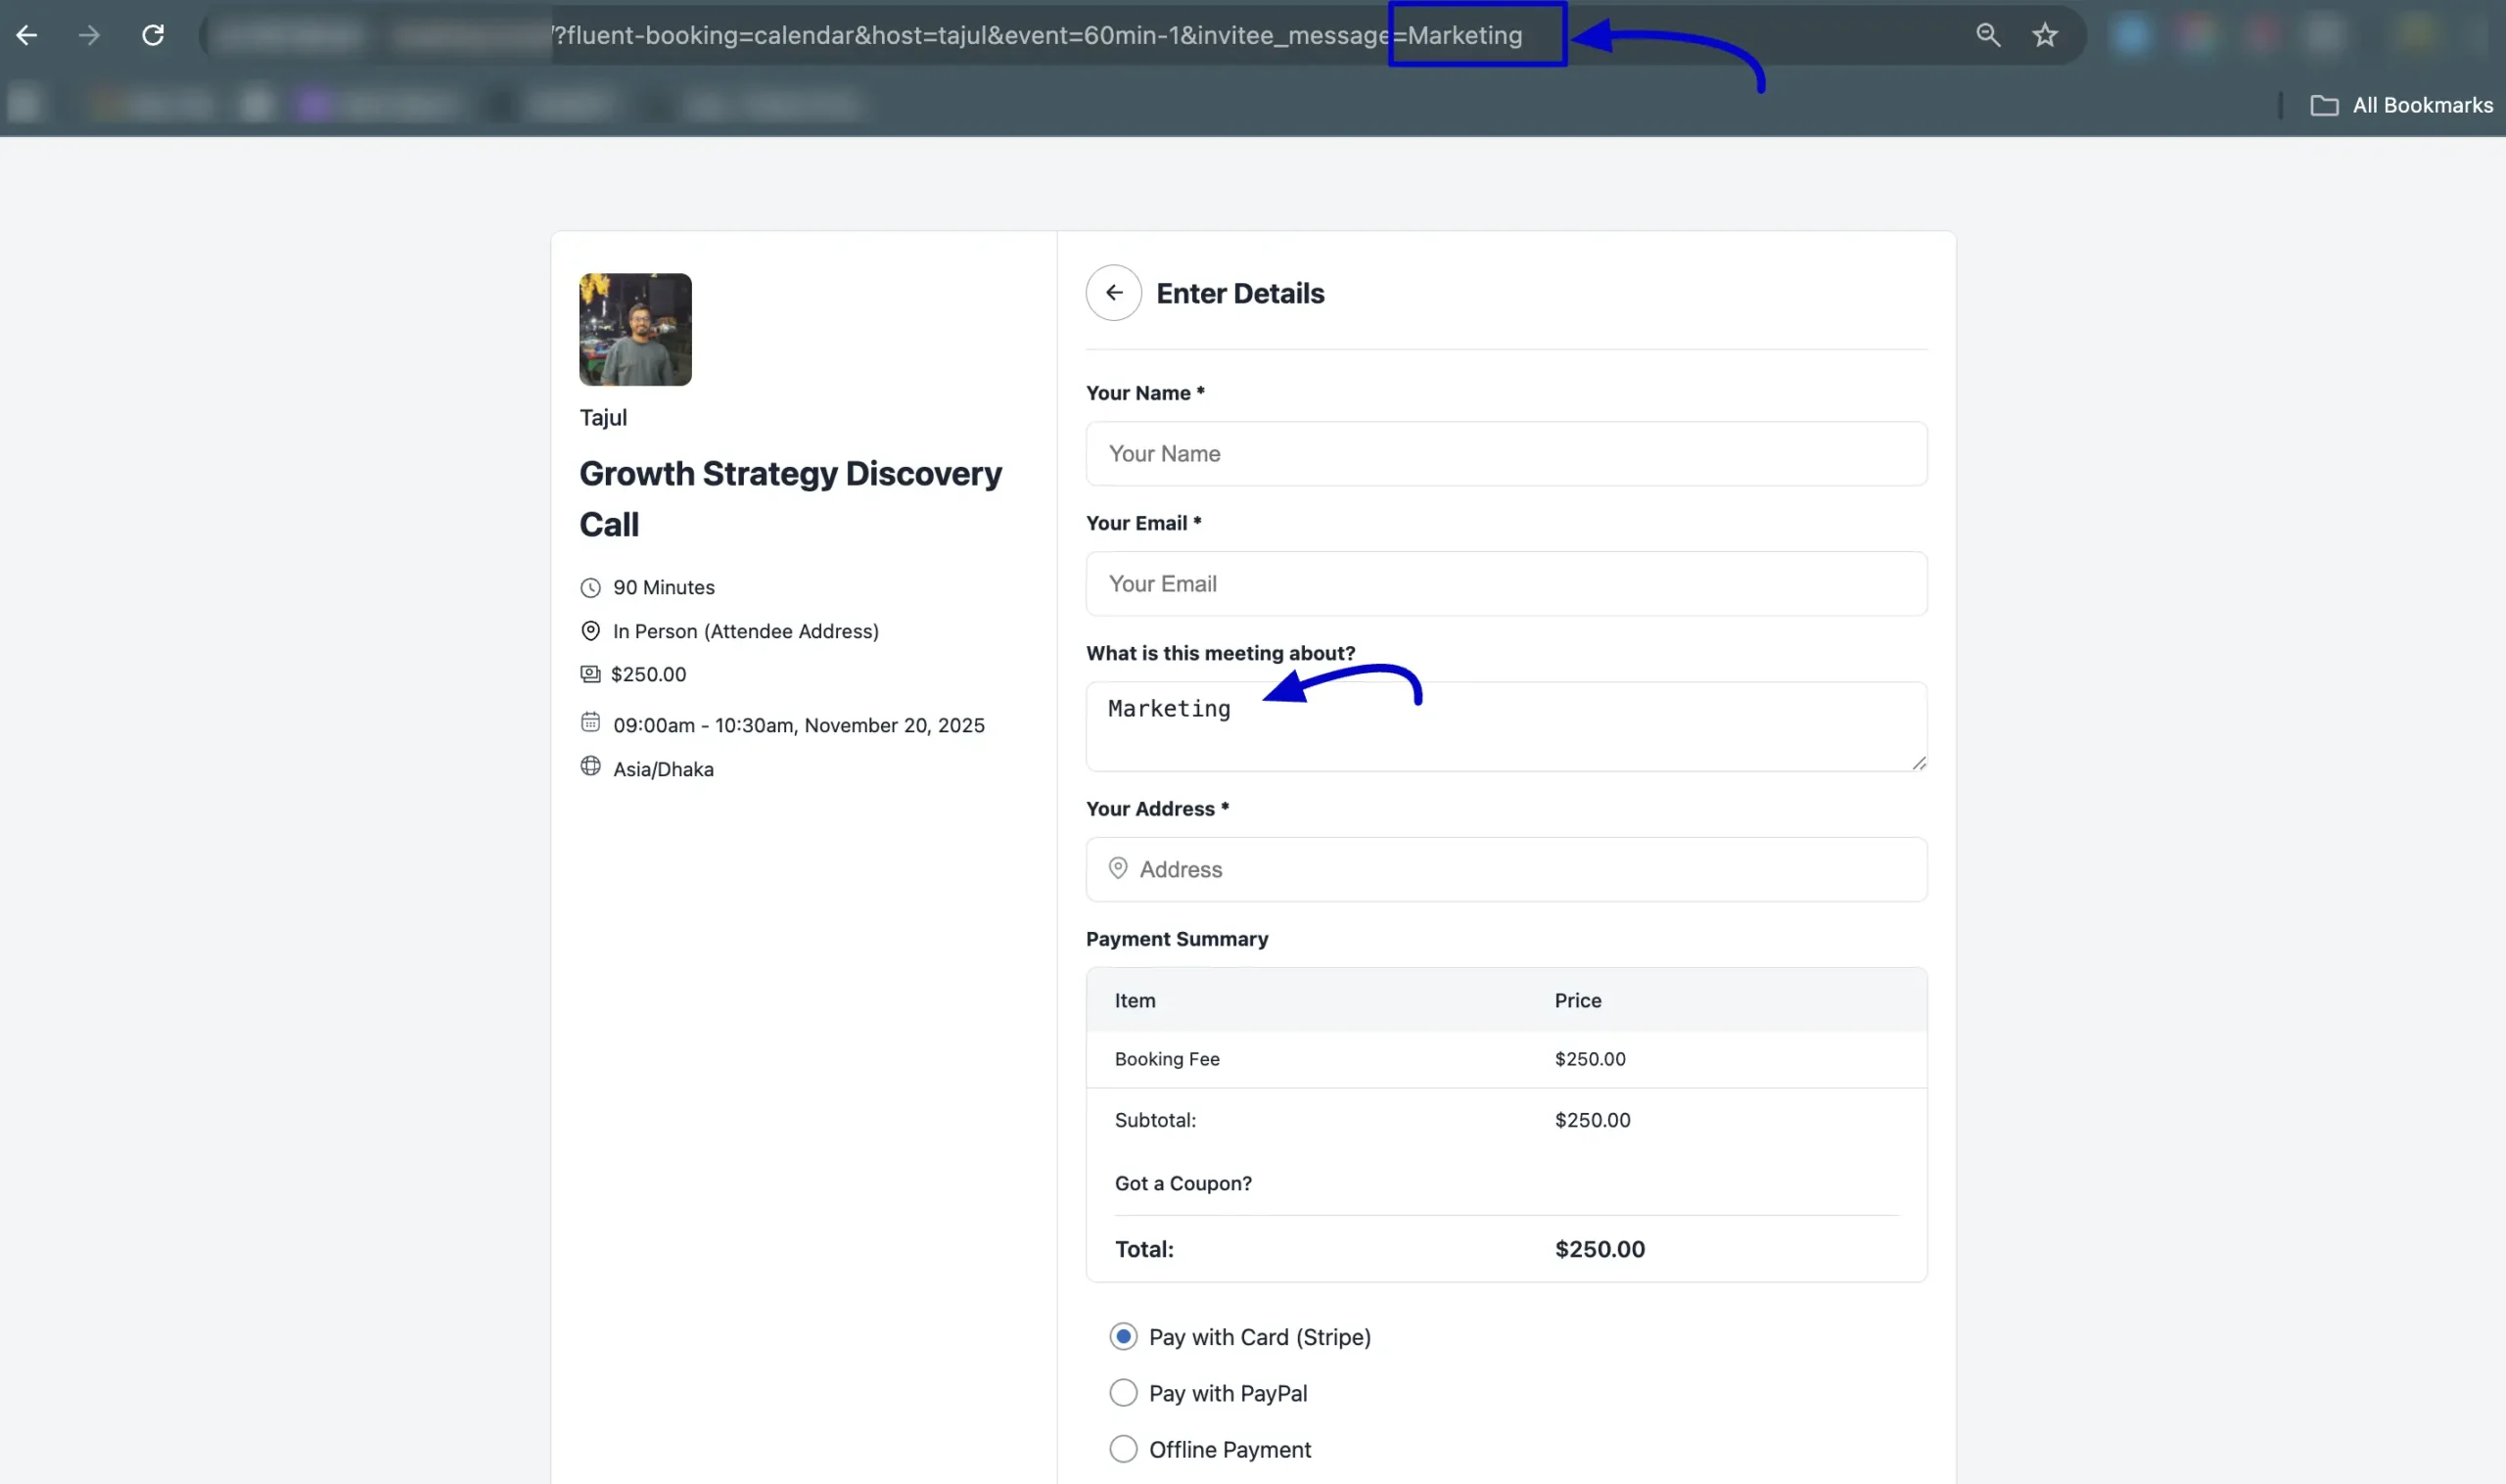Click the meeting topic textarea containing Marketing

pos(1505,726)
